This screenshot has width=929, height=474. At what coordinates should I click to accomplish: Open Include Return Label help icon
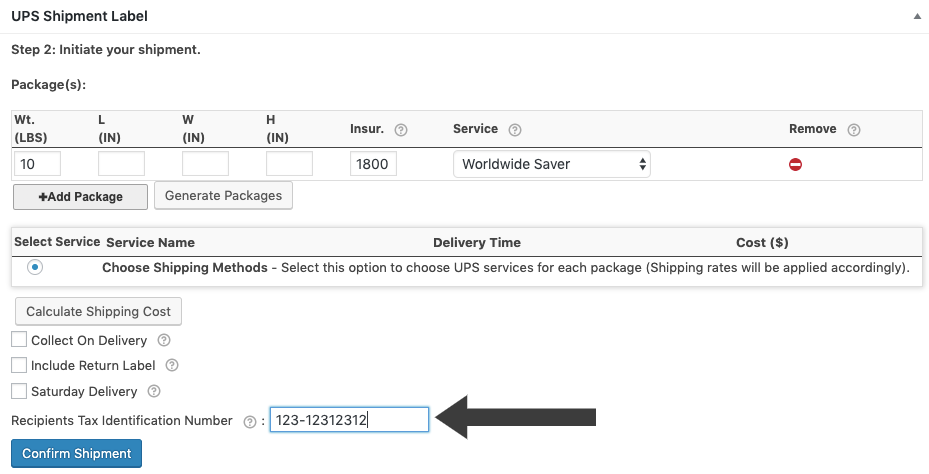pyautogui.click(x=172, y=365)
